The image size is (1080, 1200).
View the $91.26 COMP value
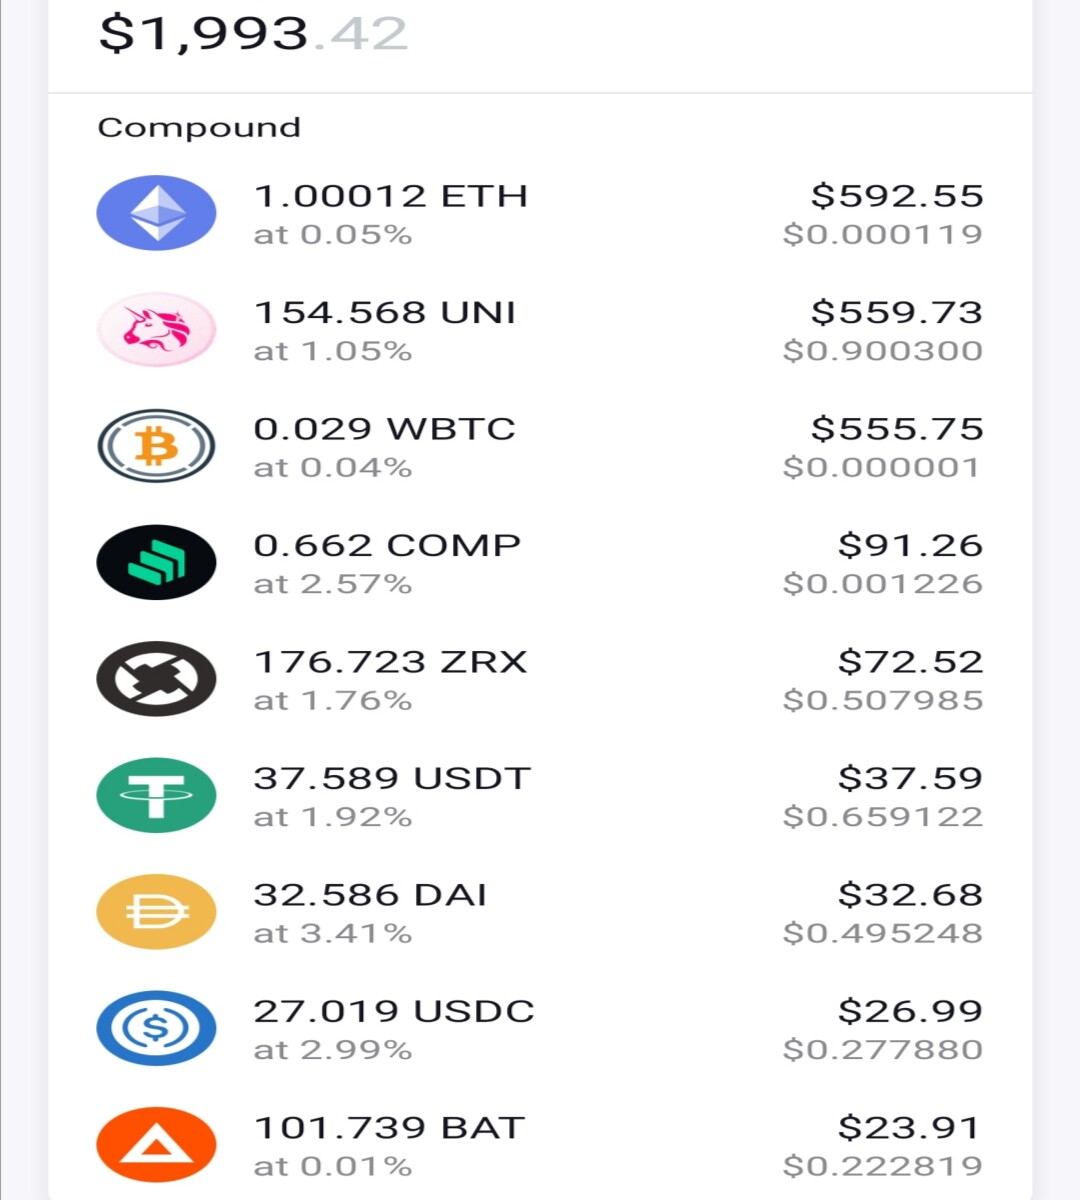[910, 545]
